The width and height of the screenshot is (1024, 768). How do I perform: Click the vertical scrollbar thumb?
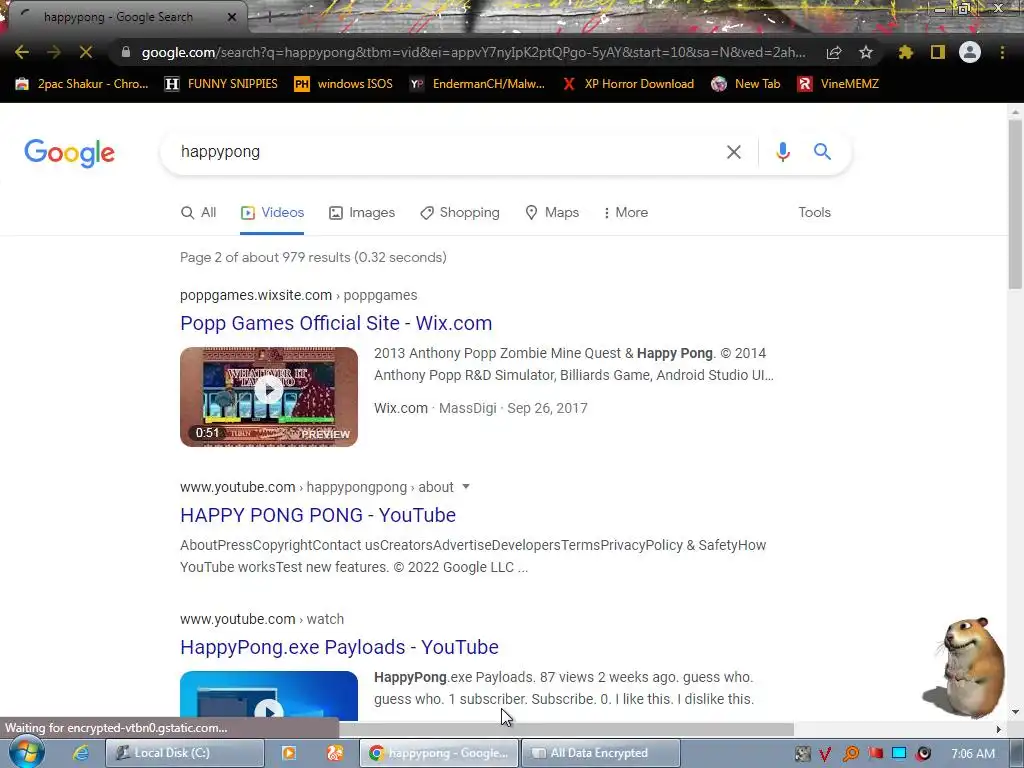1015,204
